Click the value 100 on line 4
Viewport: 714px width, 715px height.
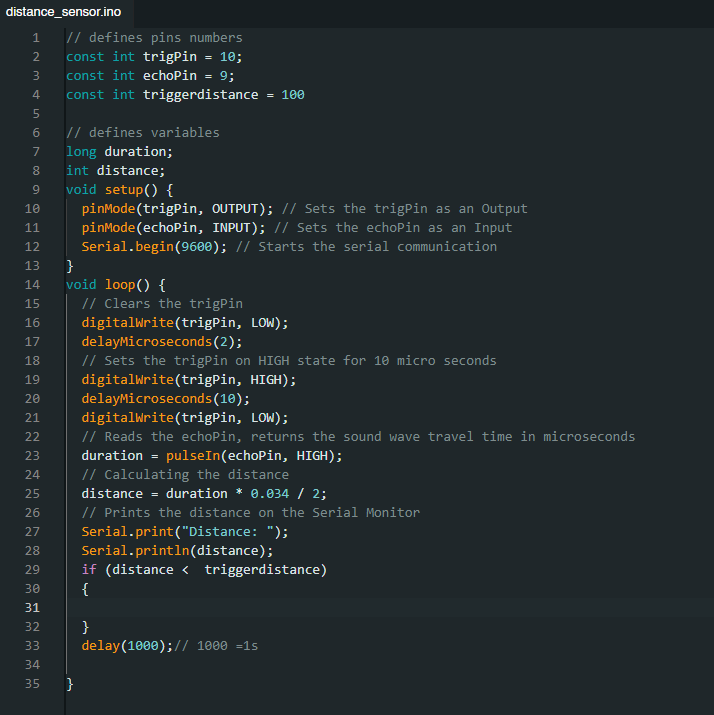[x=293, y=95]
